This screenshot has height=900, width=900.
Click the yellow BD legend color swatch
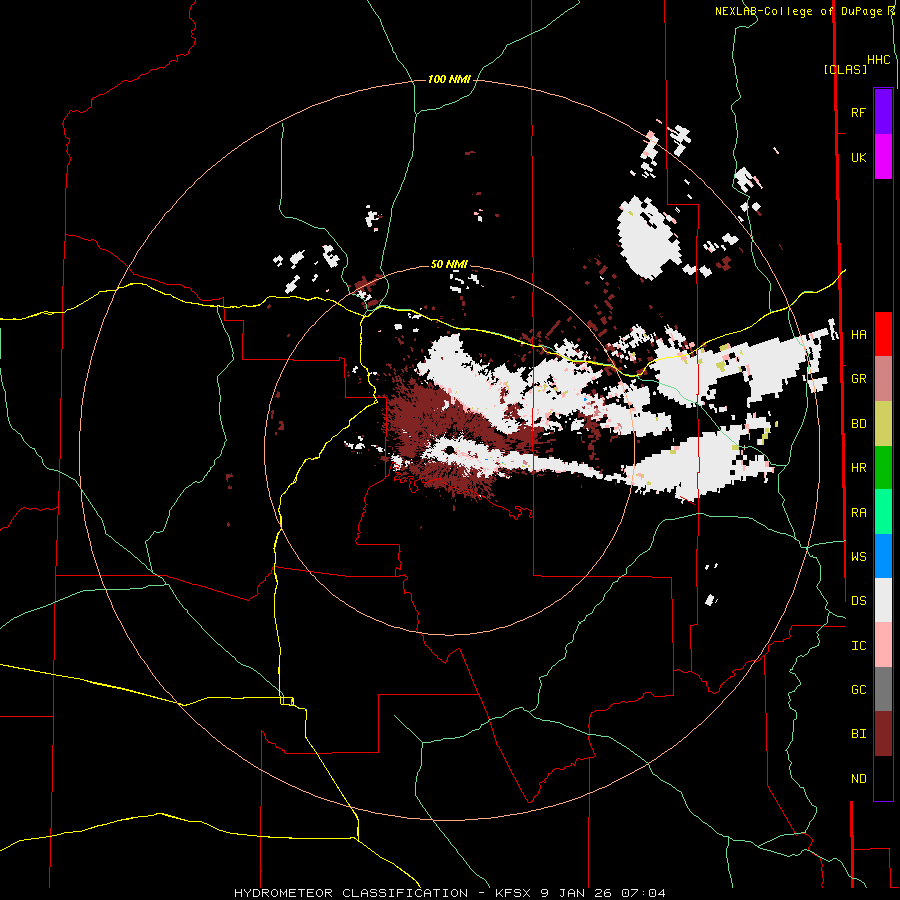(883, 424)
